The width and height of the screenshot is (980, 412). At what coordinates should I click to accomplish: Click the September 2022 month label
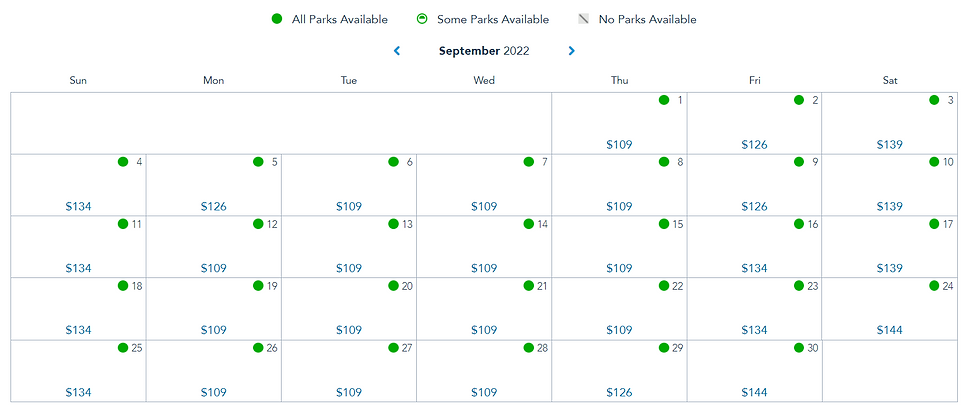484,51
